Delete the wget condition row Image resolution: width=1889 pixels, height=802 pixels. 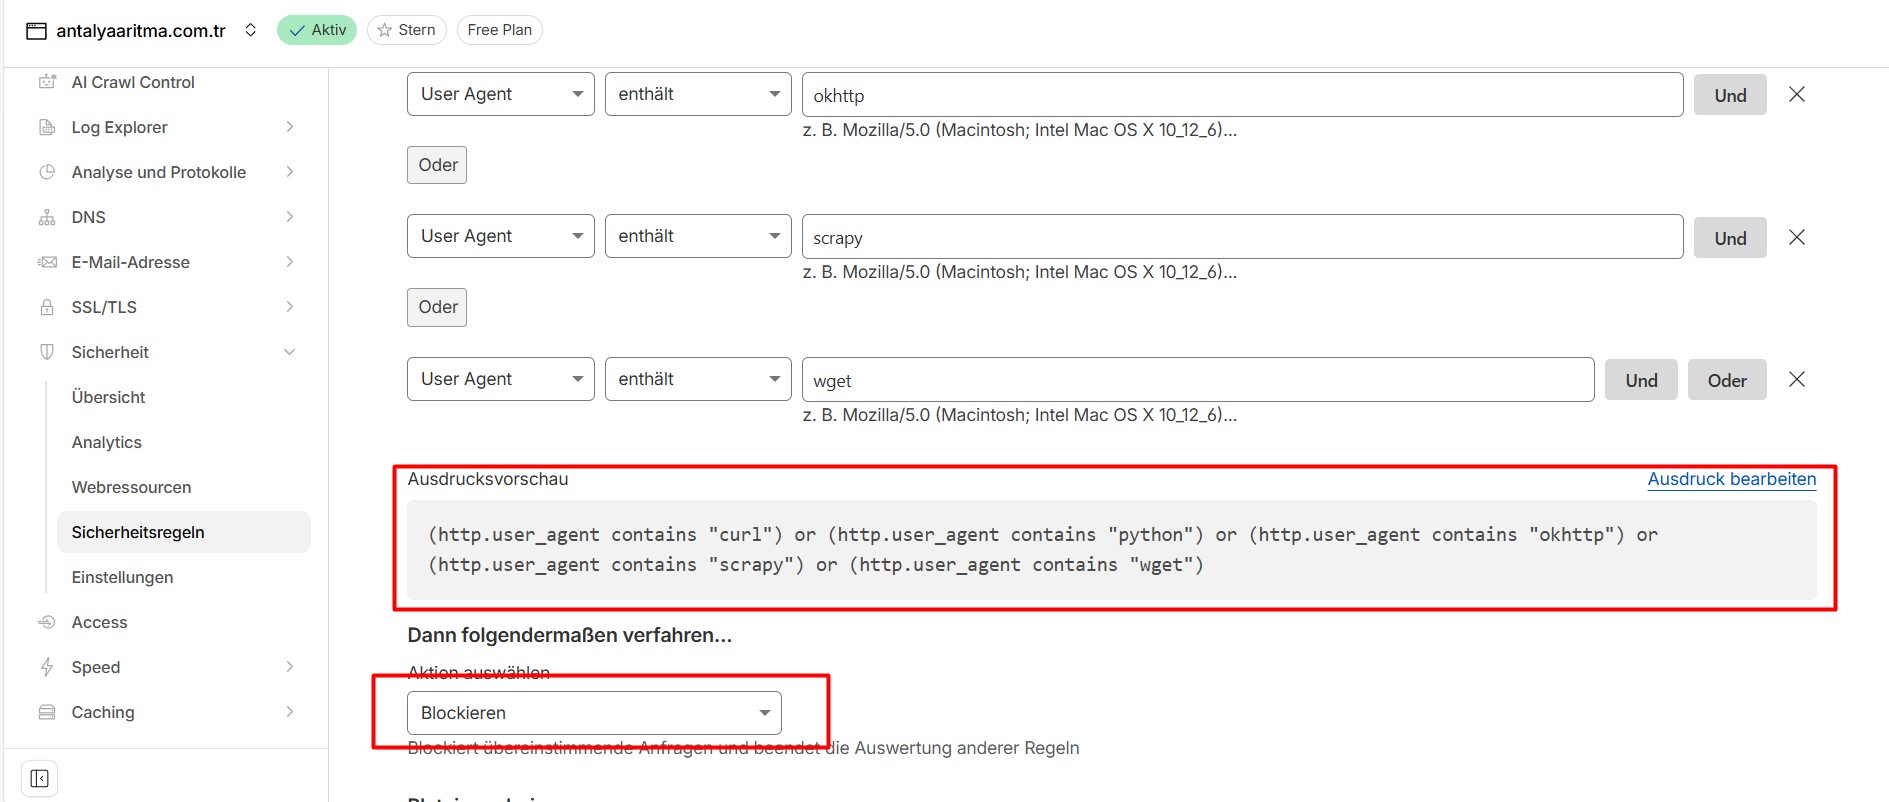(1796, 380)
